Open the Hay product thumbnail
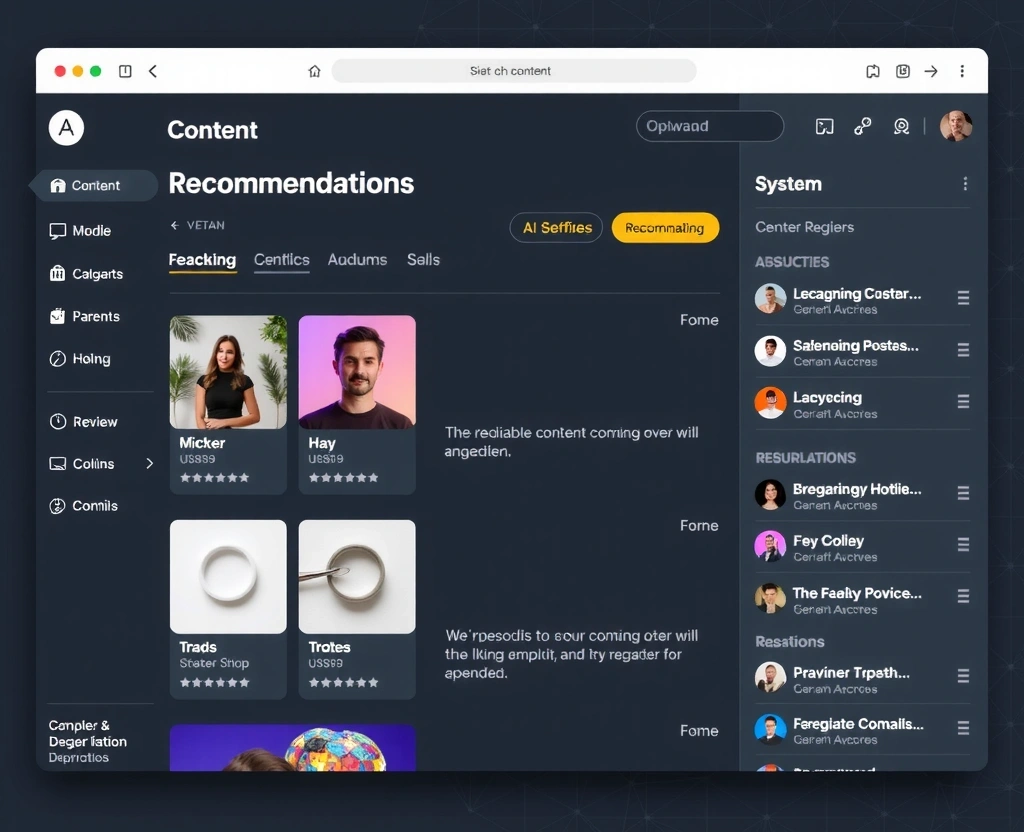Screen dimensions: 1024x832 pos(356,372)
